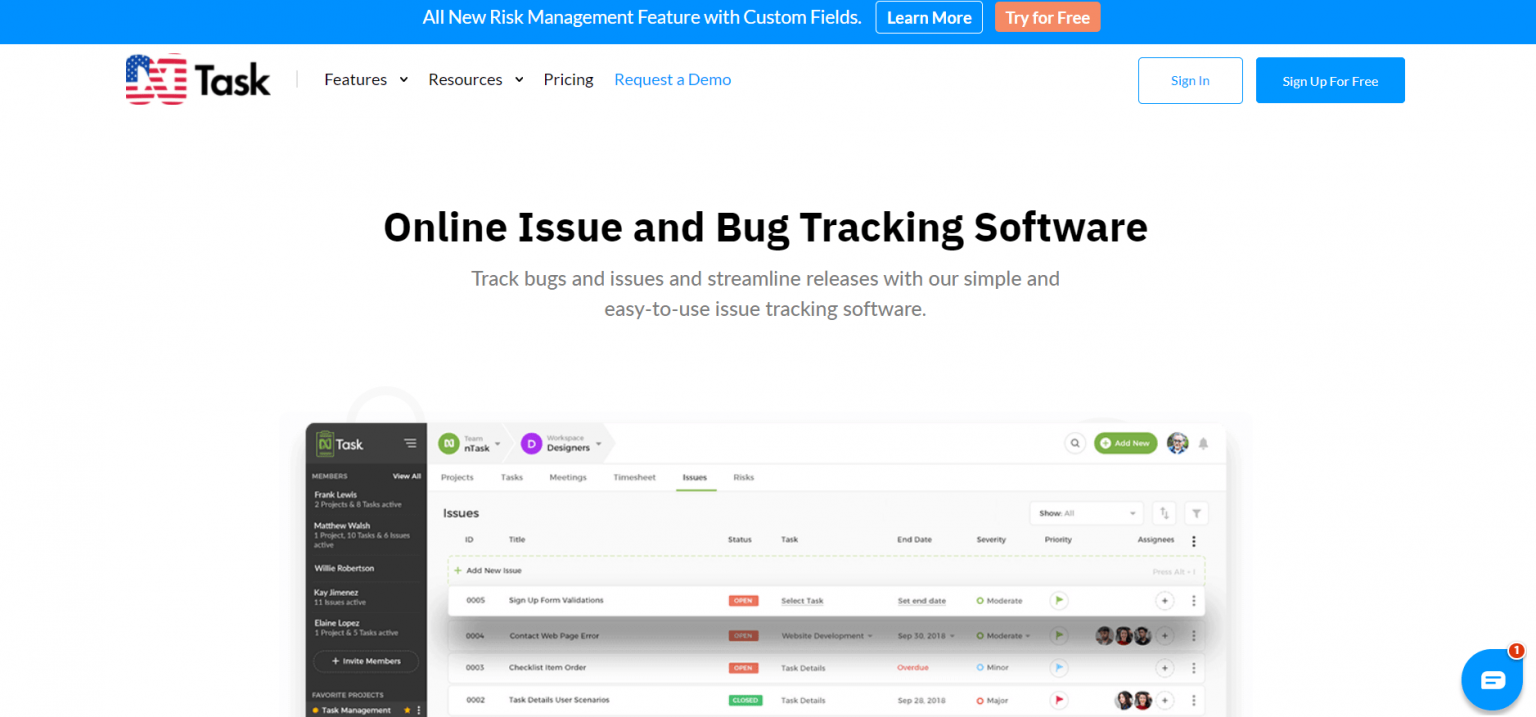The image size is (1536, 717).
Task: Click the Sign Up For Free button
Action: click(x=1330, y=80)
